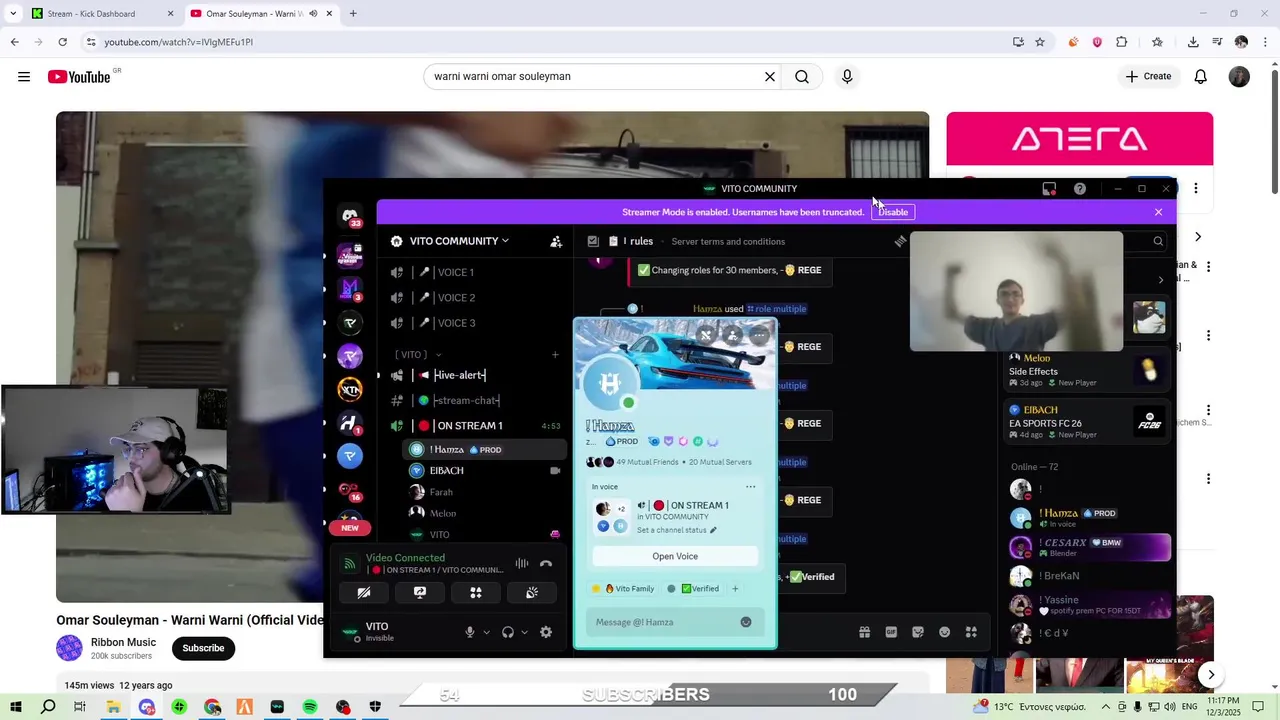Clear the YouTube search box text

tap(770, 77)
